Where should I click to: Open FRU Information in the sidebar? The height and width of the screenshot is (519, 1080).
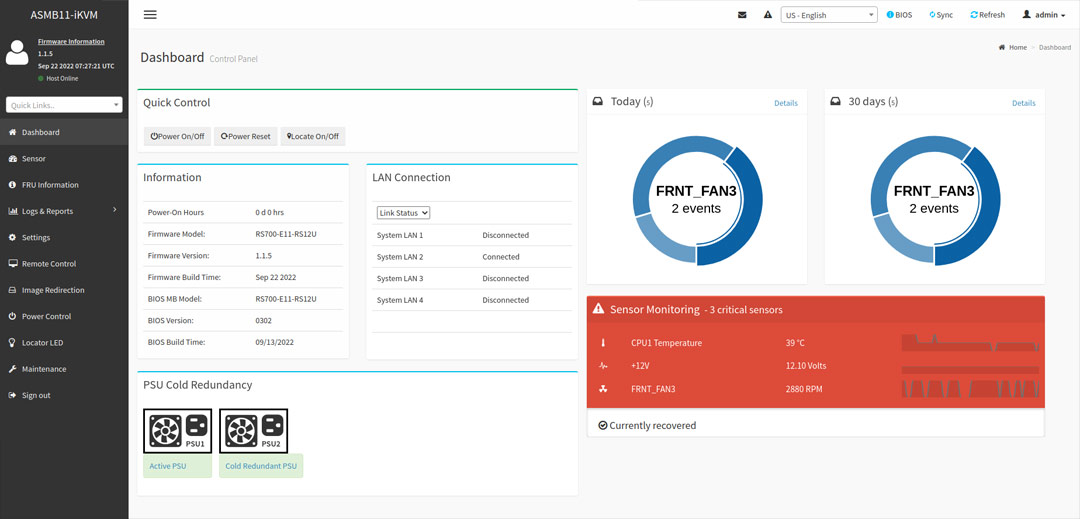pos(64,184)
